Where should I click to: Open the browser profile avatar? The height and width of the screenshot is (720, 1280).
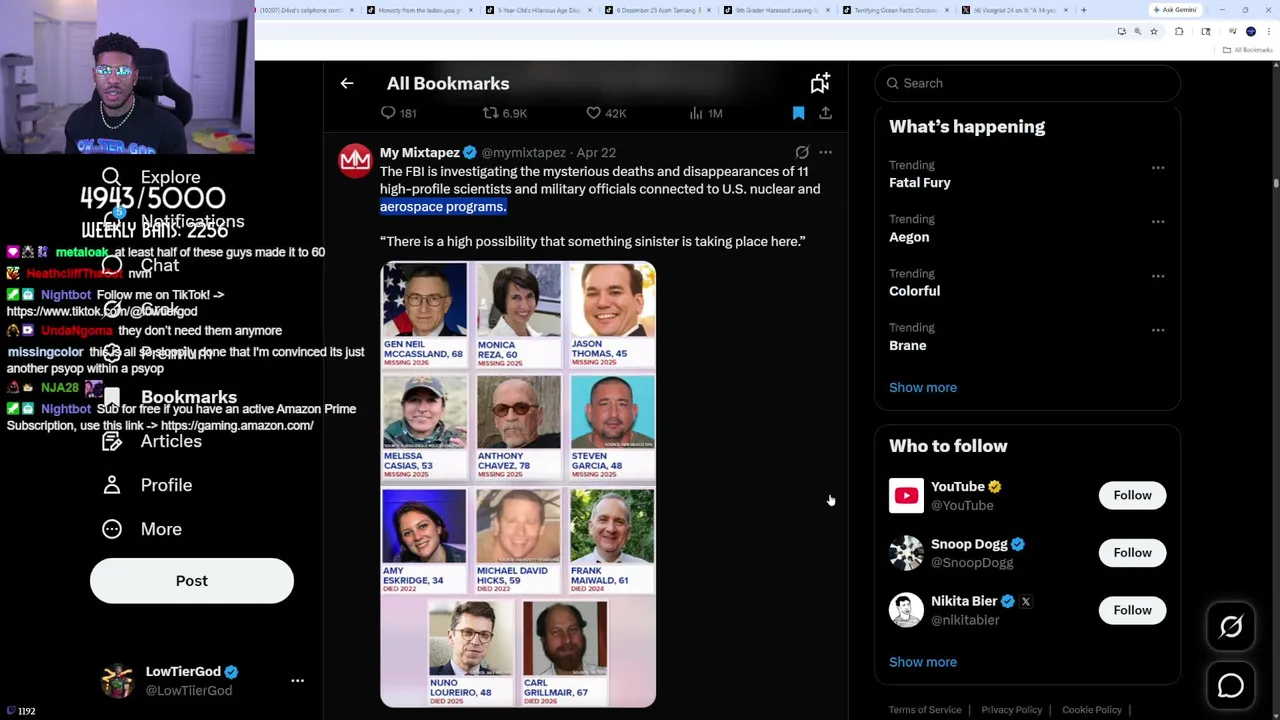click(x=1251, y=32)
